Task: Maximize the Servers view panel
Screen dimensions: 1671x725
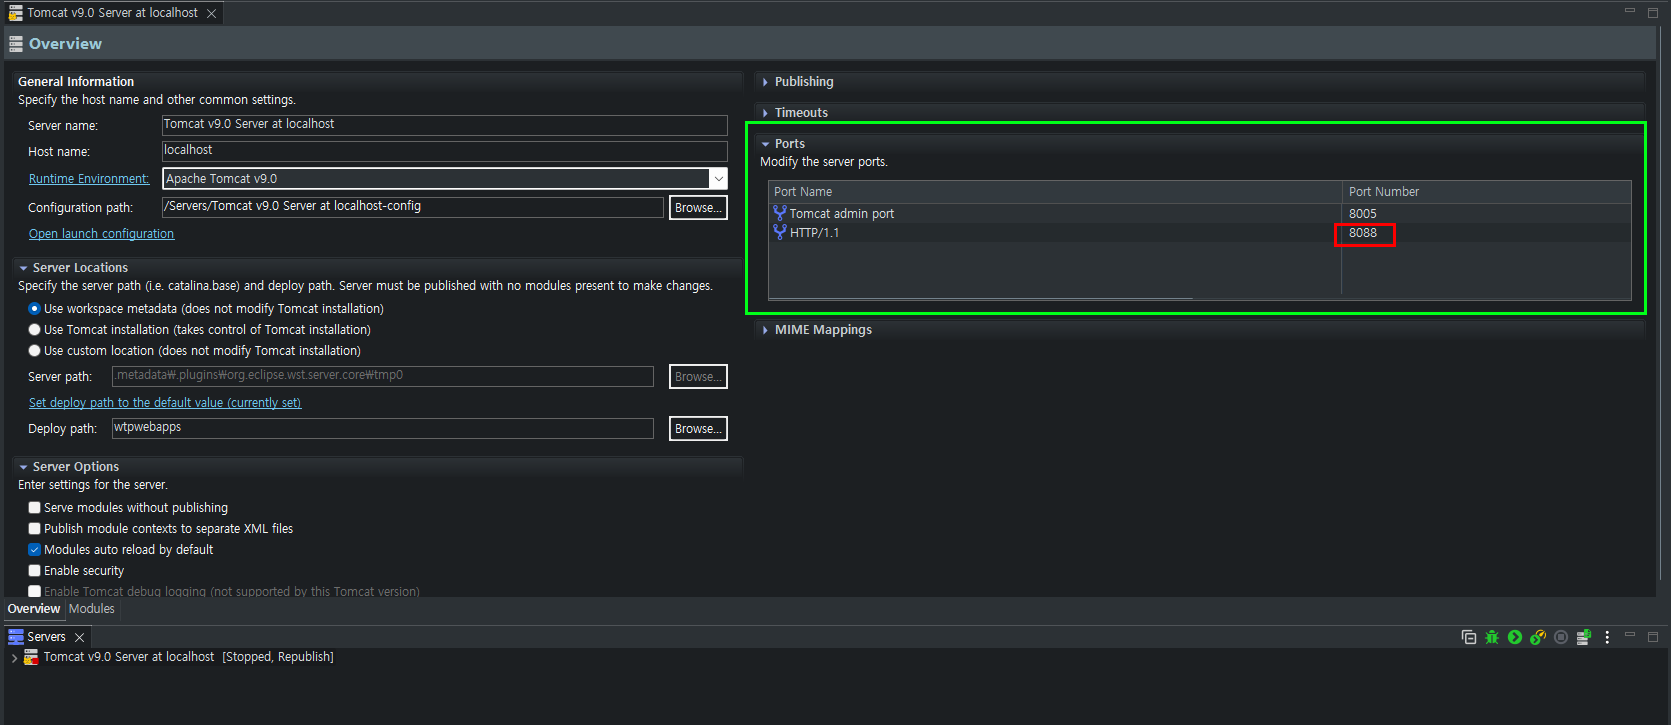Action: tap(1653, 636)
